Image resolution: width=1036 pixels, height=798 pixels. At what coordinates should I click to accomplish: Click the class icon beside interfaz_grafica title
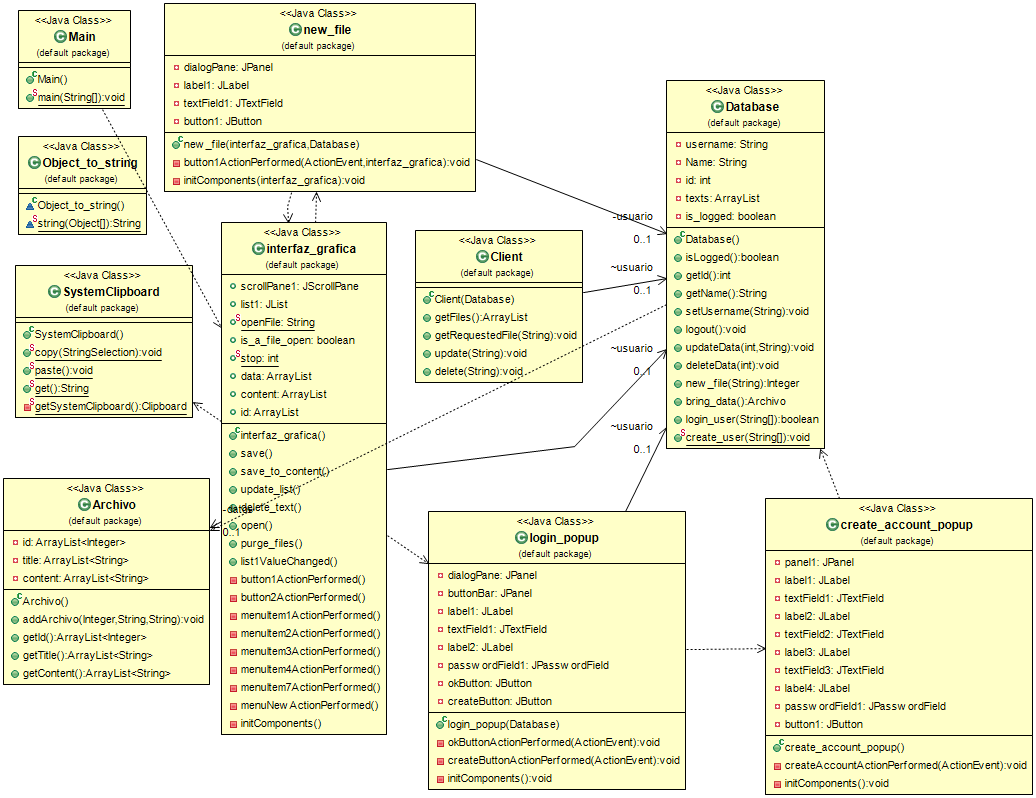point(258,249)
